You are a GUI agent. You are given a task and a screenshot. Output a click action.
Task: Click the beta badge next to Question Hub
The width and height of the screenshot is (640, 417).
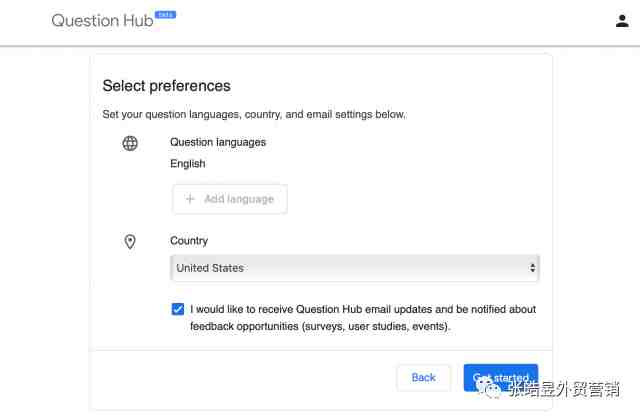click(x=165, y=15)
